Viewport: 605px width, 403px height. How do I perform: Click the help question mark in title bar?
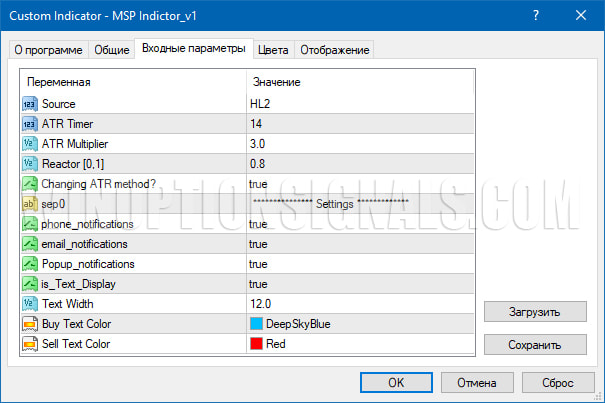click(x=536, y=15)
